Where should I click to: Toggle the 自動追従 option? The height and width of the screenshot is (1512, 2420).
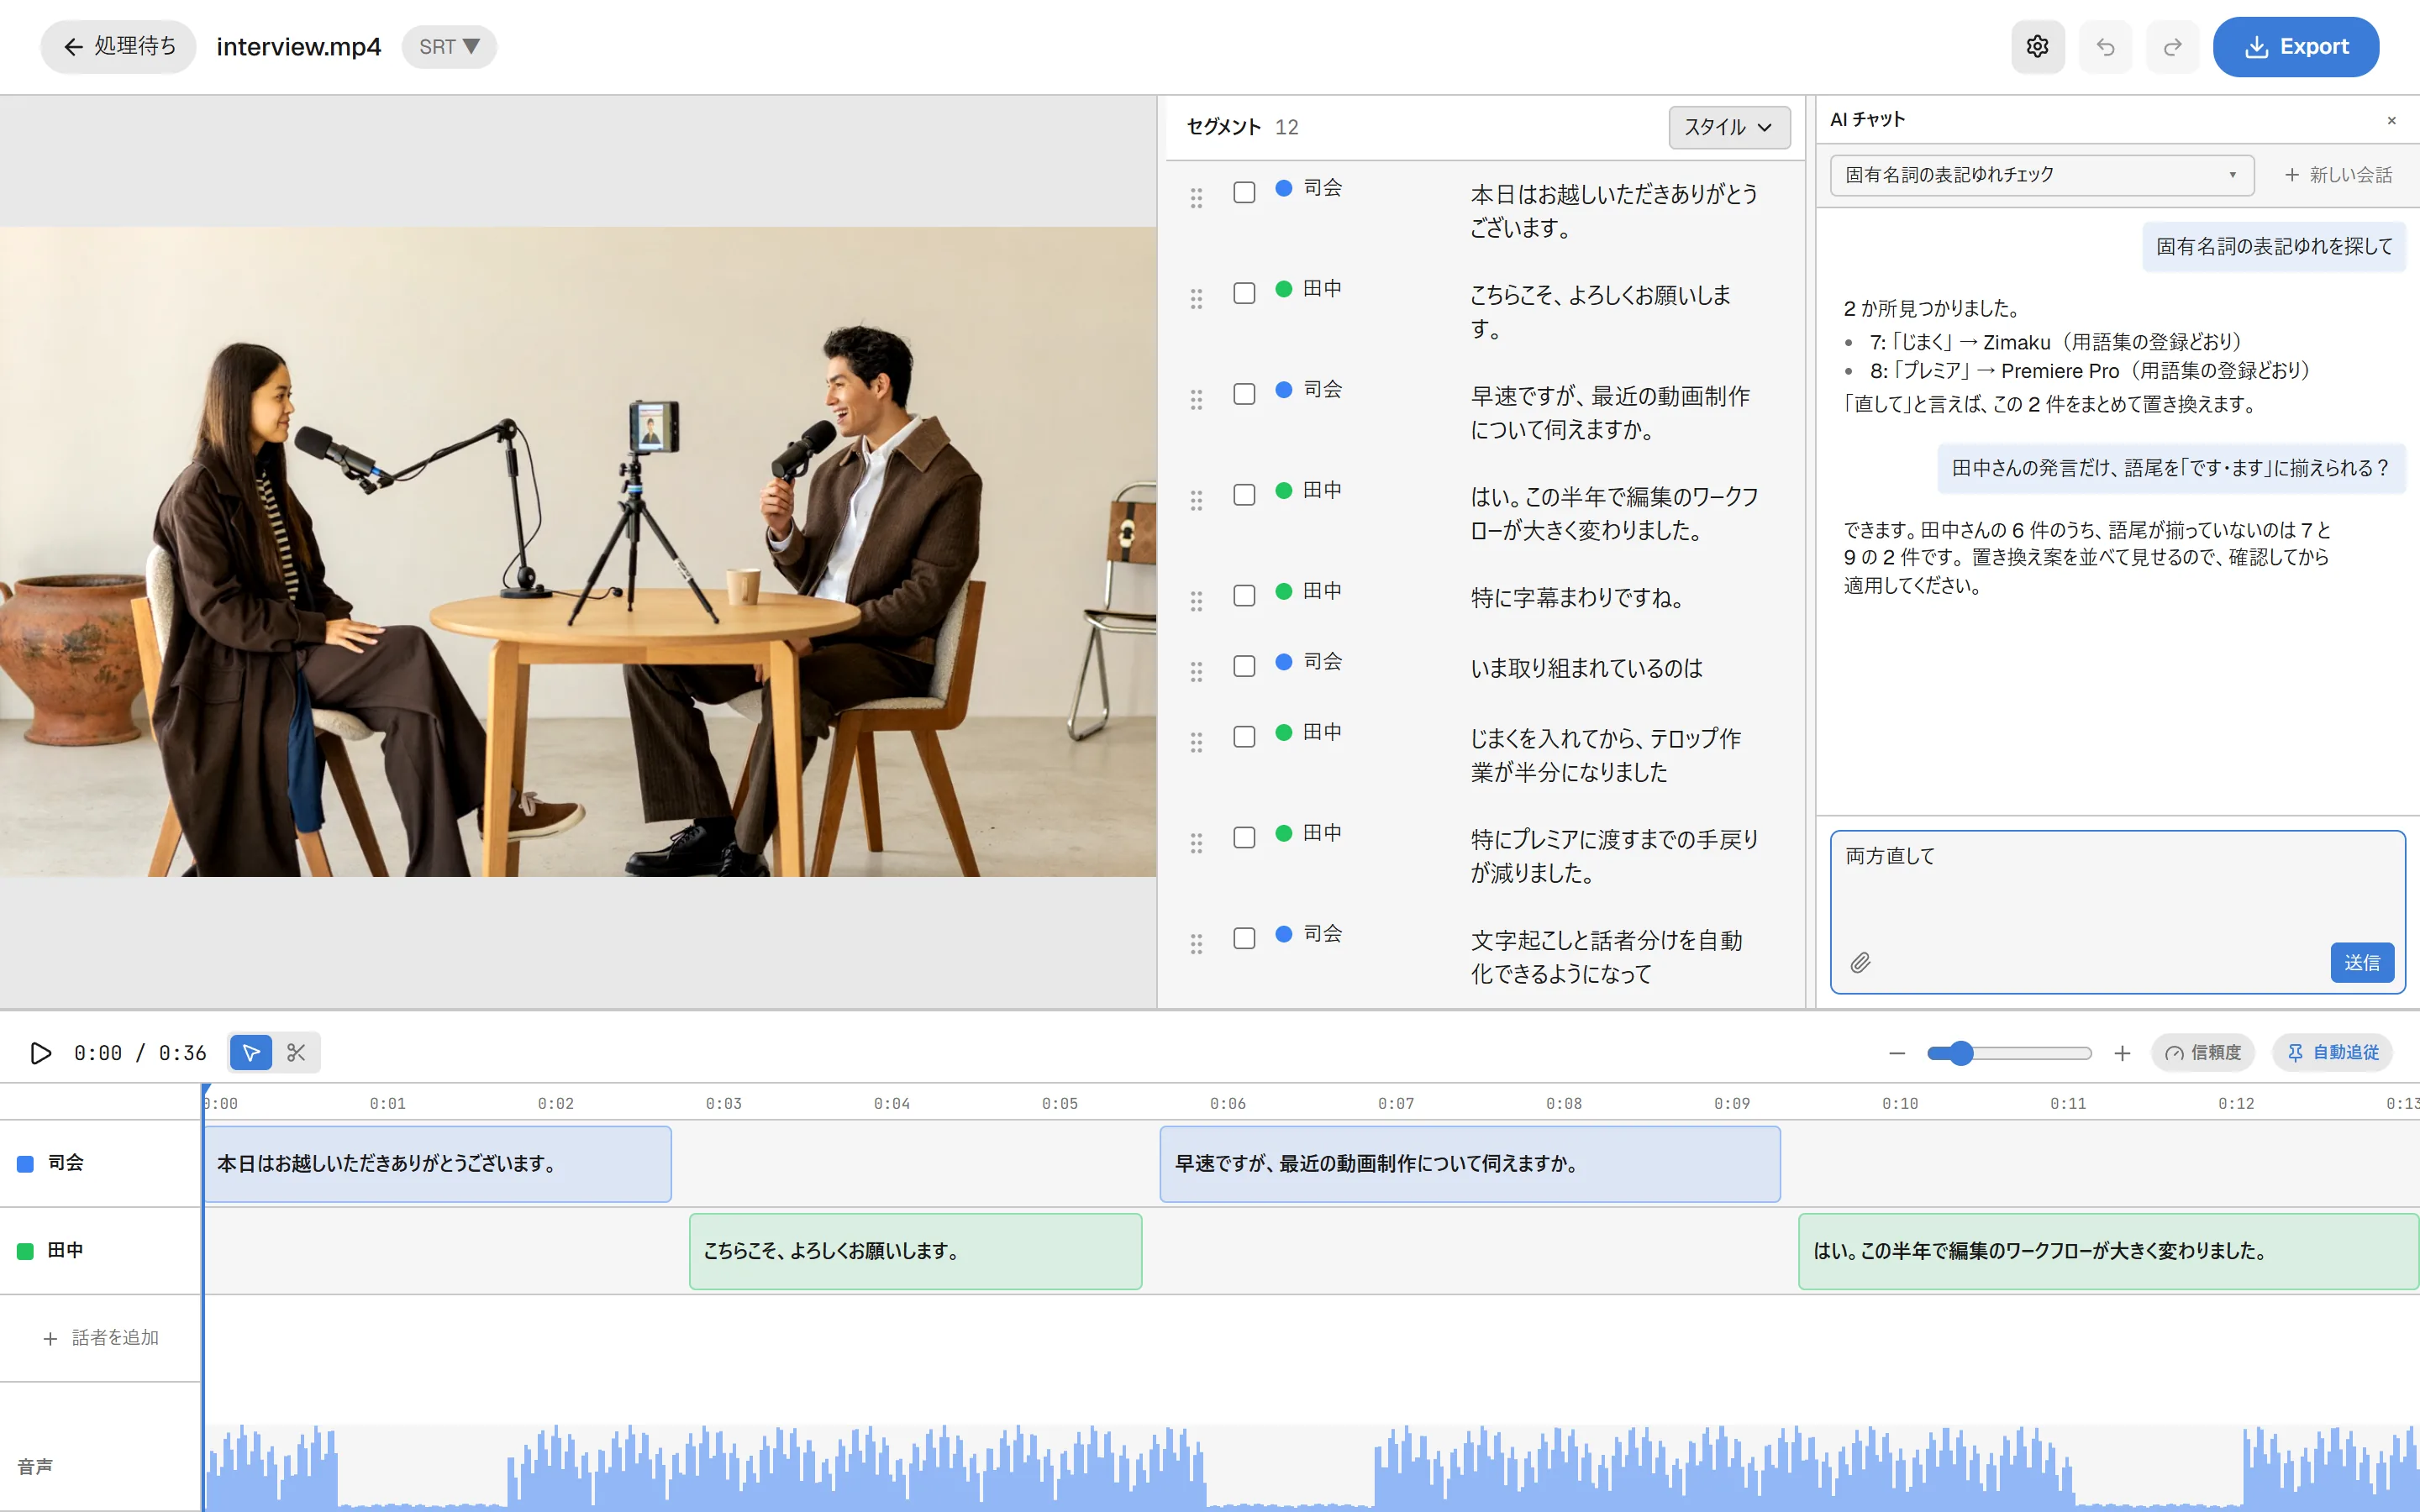pyautogui.click(x=2332, y=1053)
